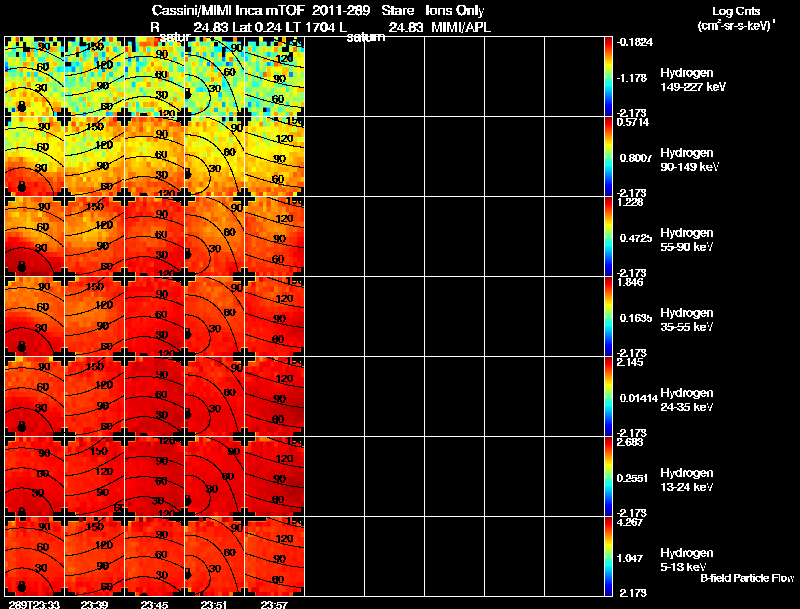
Task: Pick the 55-90 keV panel at 23:51
Action: pyautogui.click(x=215, y=236)
